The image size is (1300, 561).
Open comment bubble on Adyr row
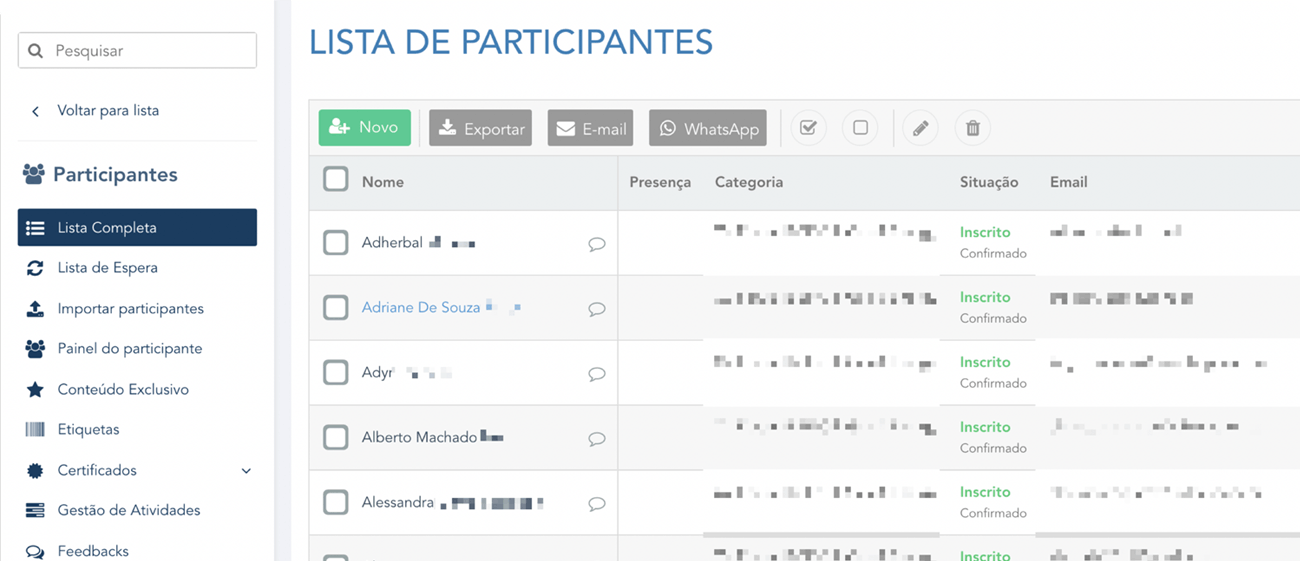597,374
